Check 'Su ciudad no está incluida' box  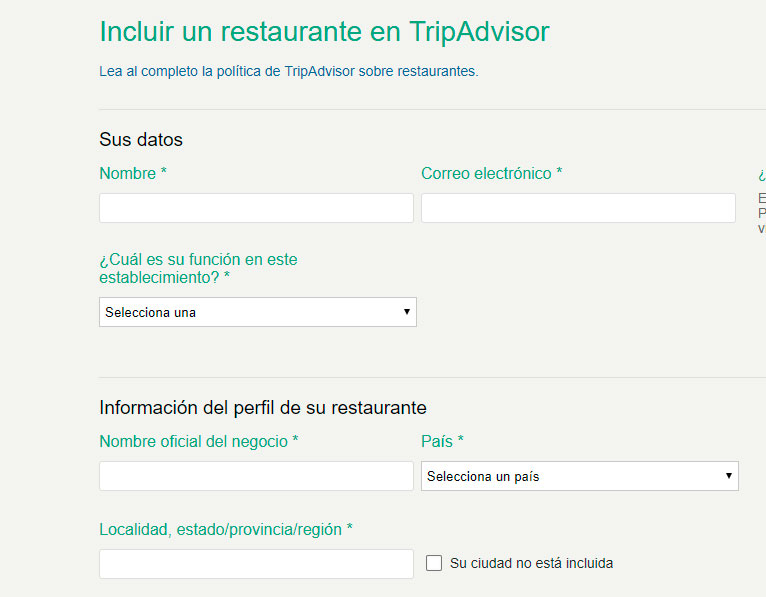(x=434, y=563)
